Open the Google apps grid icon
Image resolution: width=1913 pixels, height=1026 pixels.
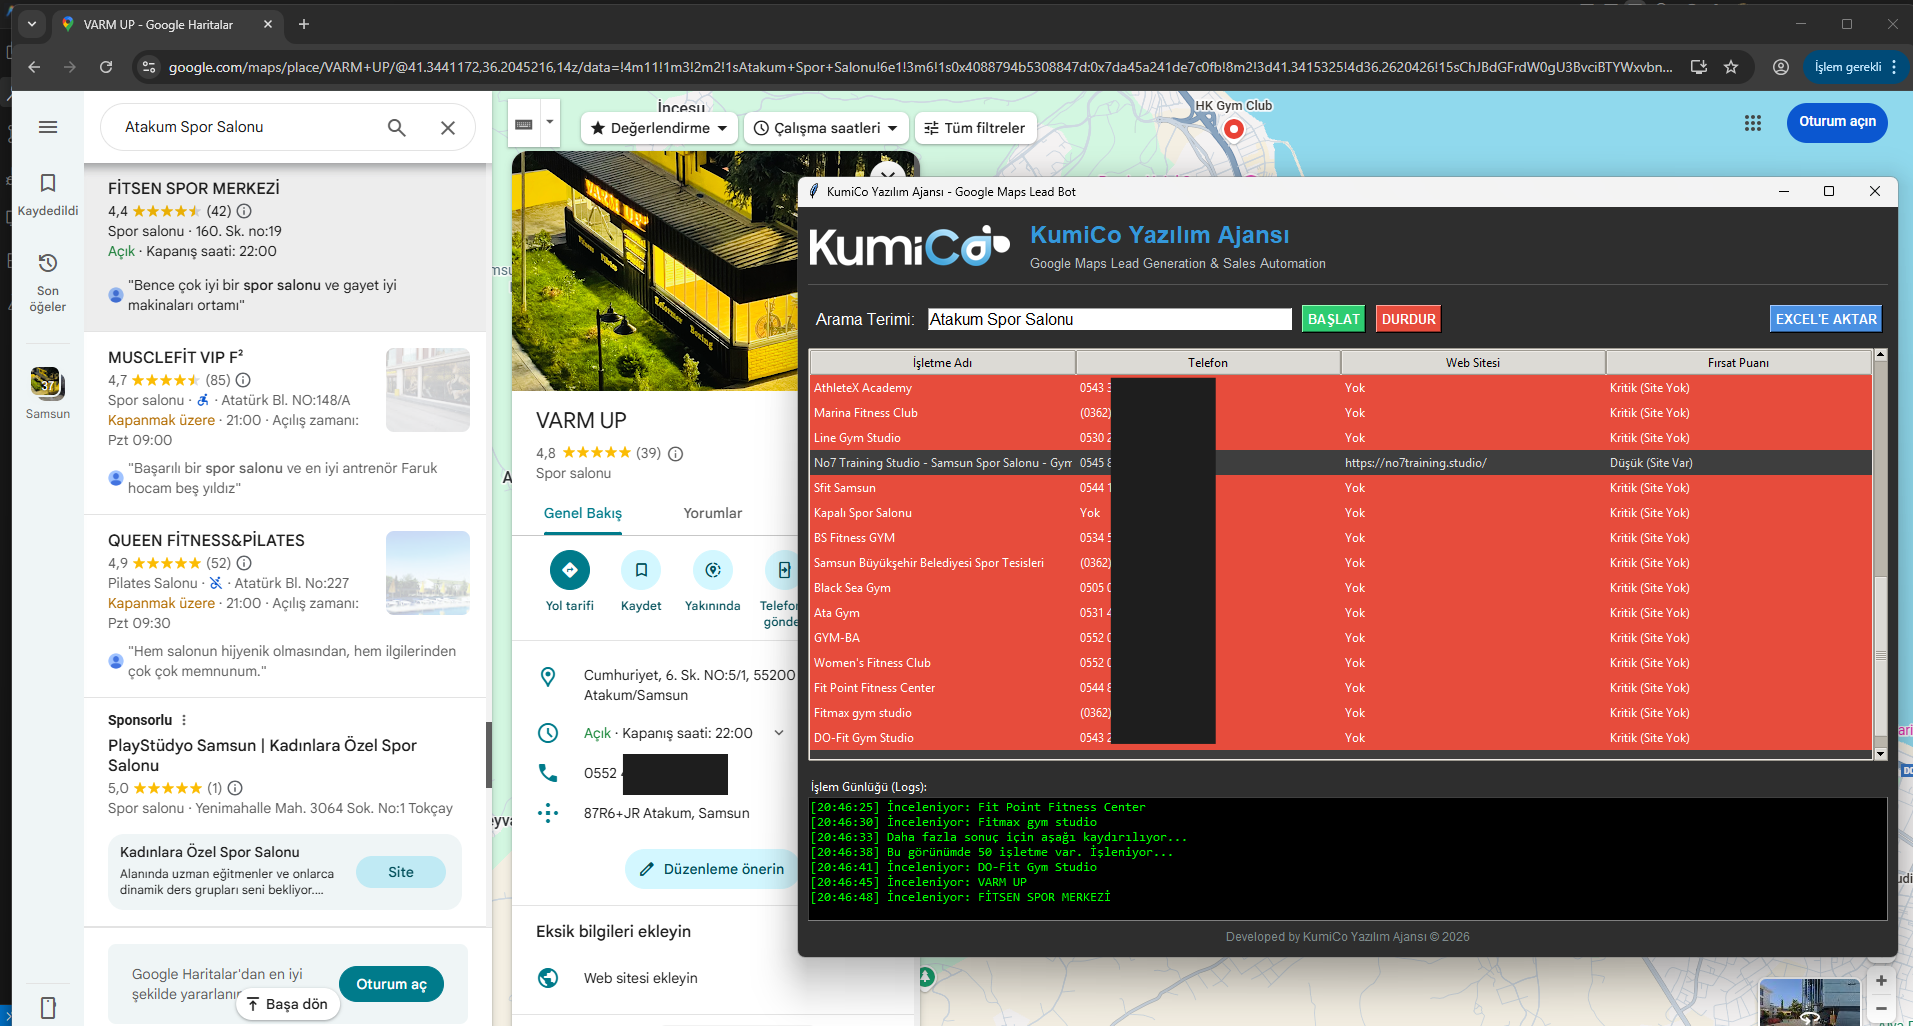[1753, 122]
